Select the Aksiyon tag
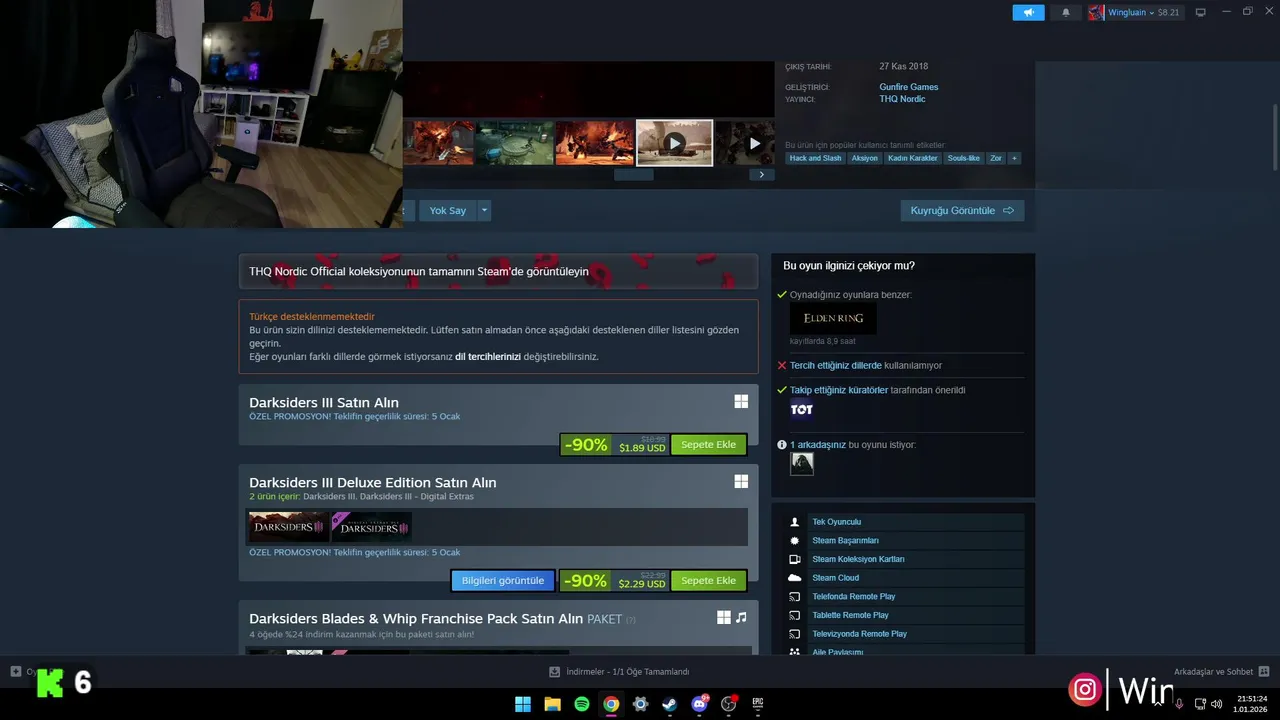The image size is (1280, 720). click(x=864, y=158)
